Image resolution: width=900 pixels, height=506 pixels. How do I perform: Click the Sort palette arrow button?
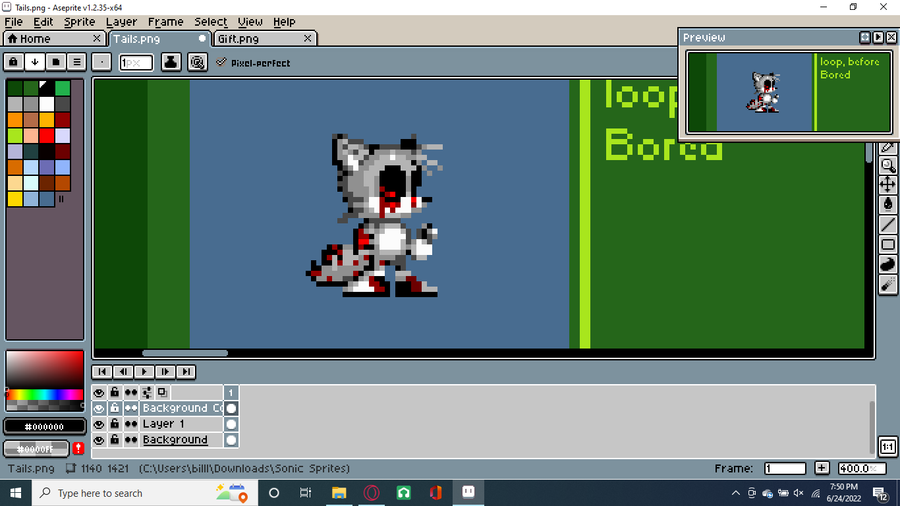pos(34,62)
